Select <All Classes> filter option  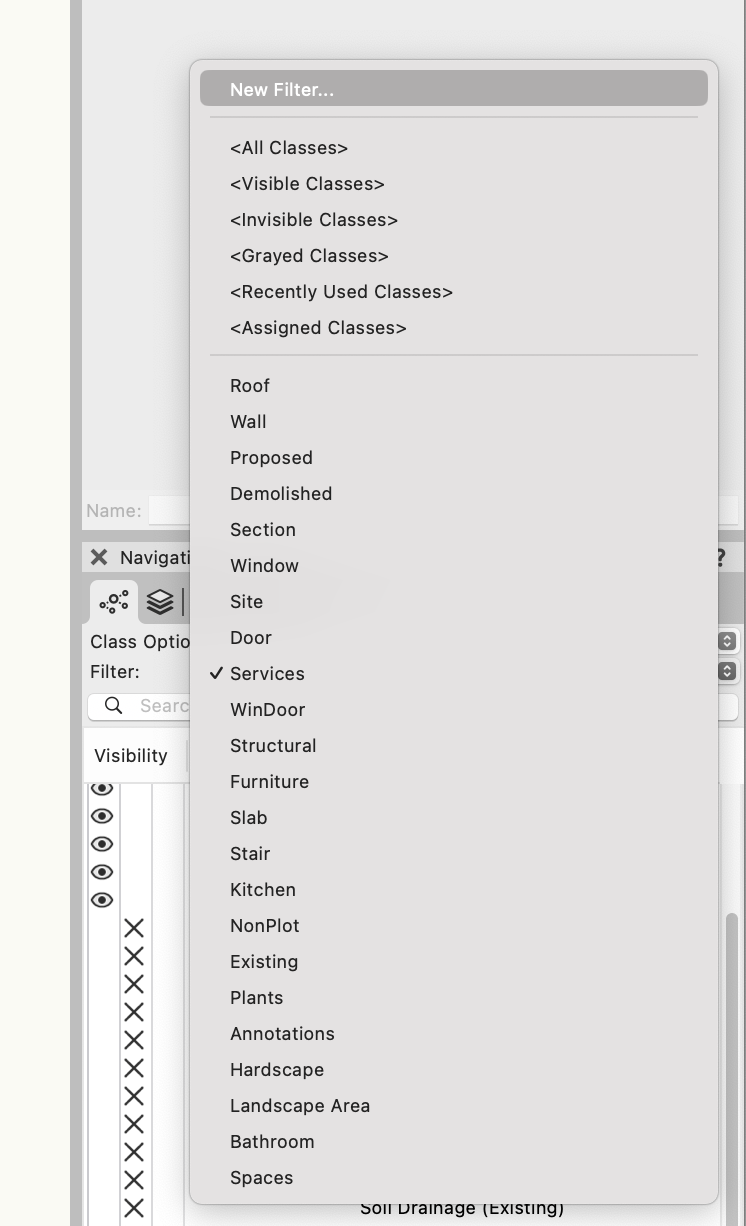tap(289, 148)
